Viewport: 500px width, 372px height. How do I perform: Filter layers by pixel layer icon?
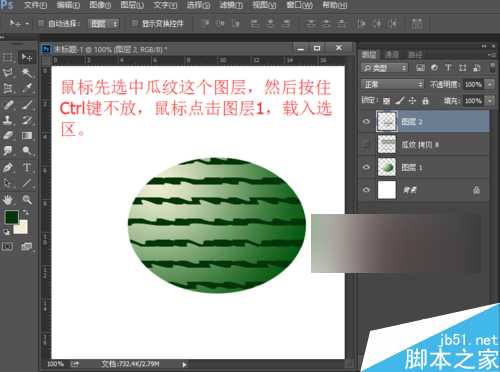(420, 68)
